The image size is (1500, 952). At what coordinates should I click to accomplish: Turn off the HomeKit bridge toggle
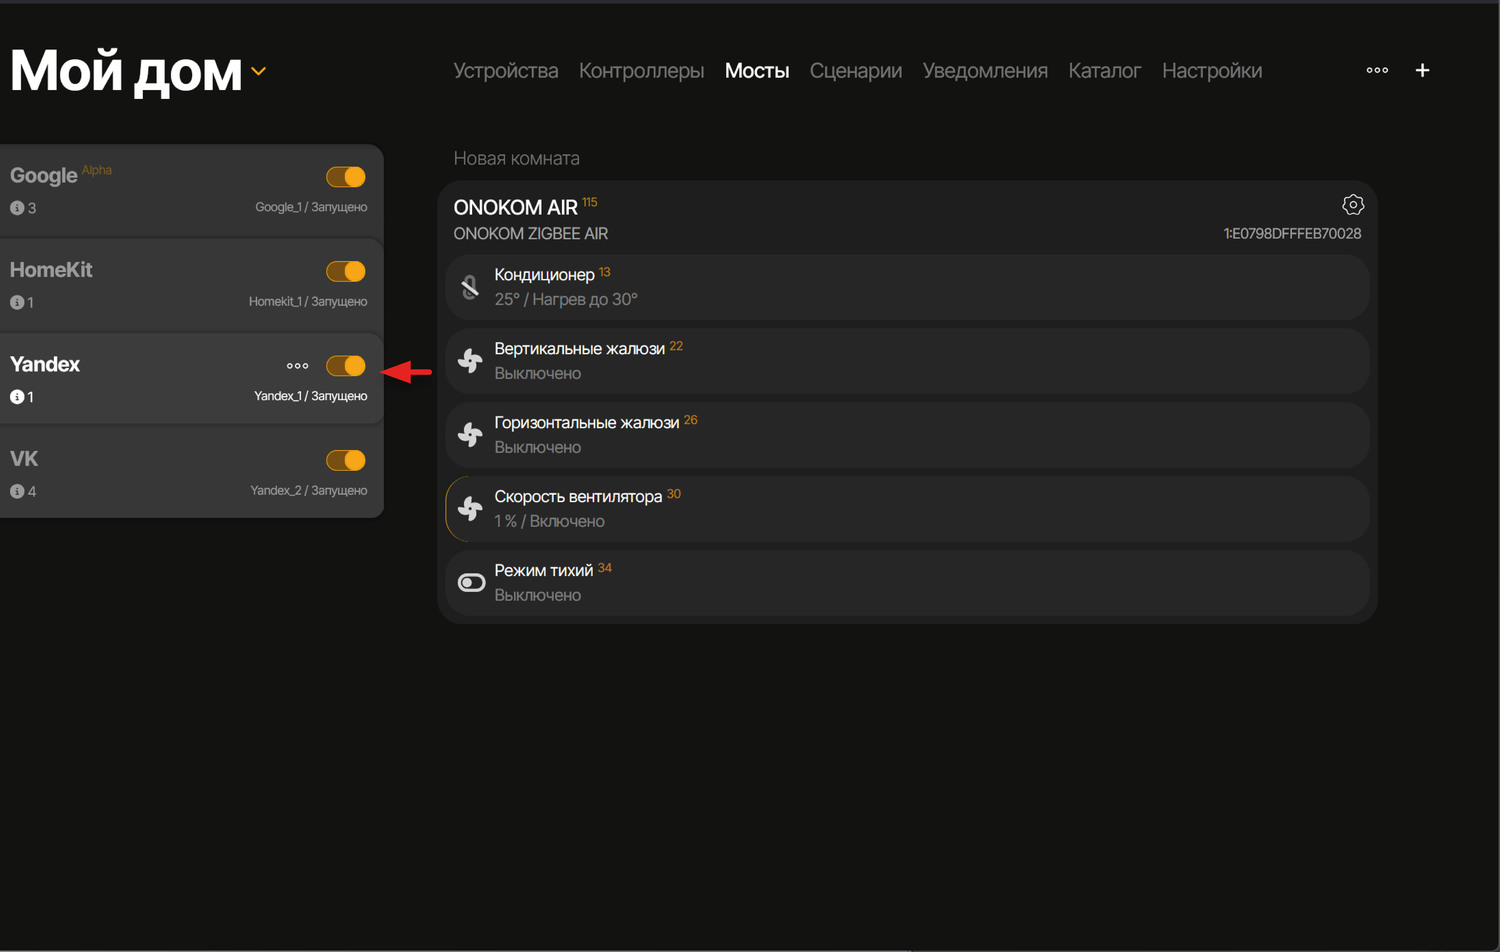[346, 271]
